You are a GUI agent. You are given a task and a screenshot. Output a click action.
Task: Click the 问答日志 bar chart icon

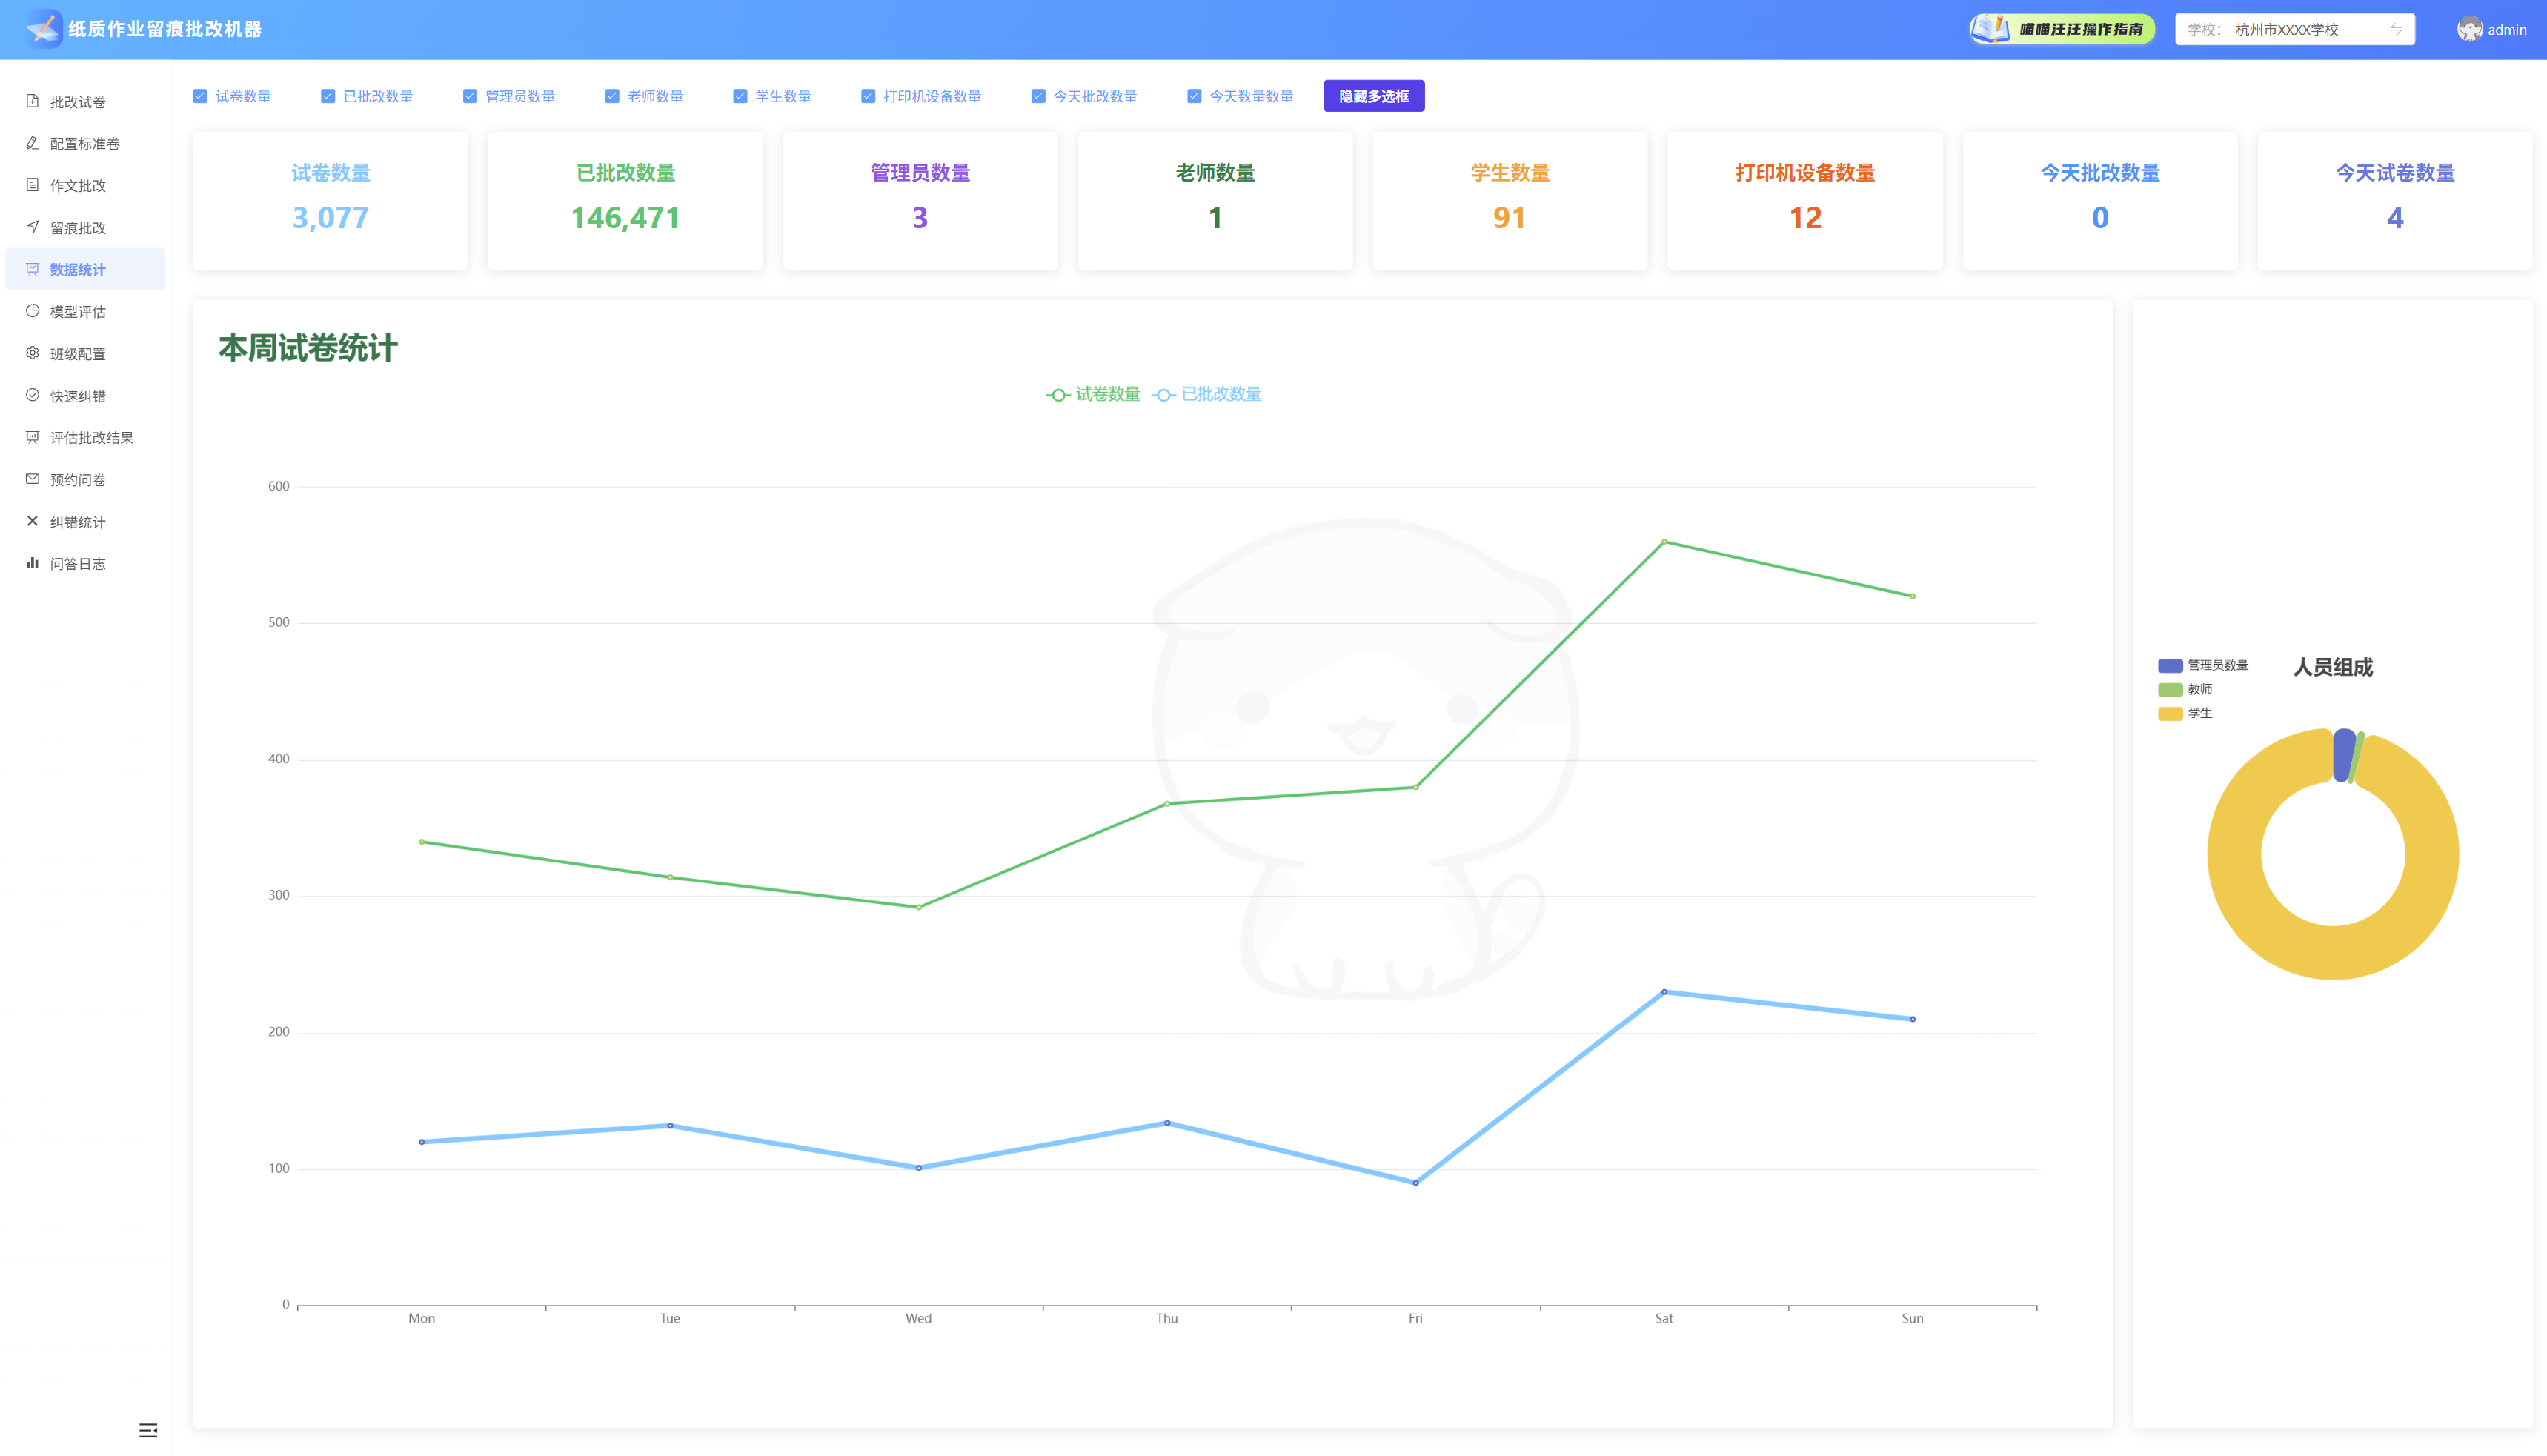(x=32, y=563)
